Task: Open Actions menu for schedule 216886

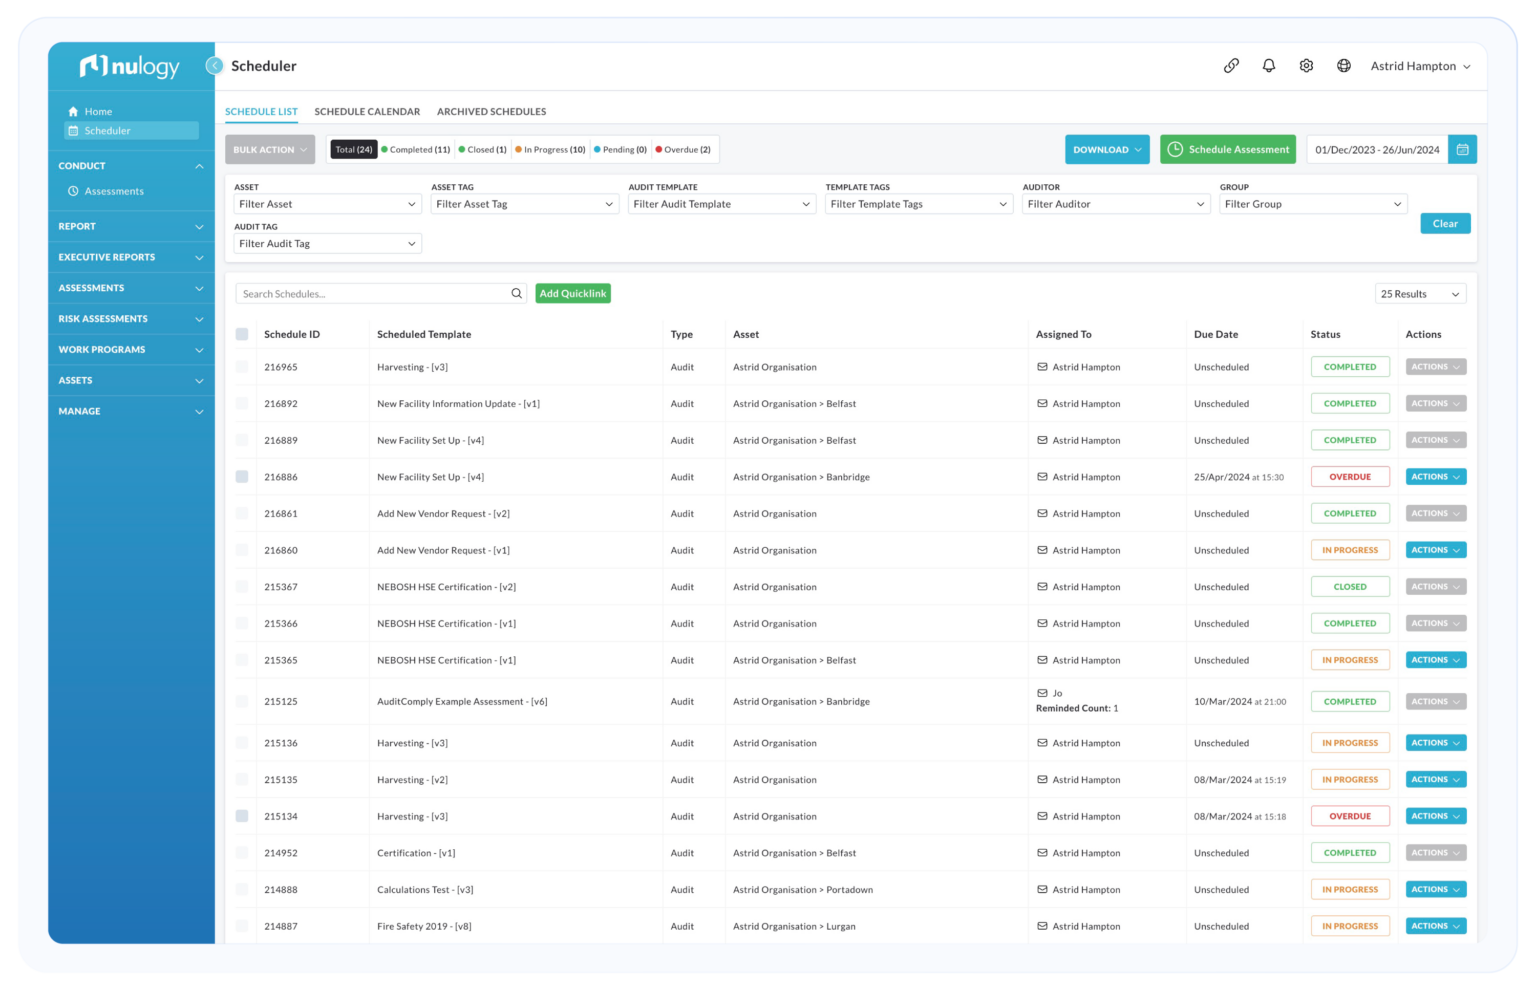Action: [1436, 477]
